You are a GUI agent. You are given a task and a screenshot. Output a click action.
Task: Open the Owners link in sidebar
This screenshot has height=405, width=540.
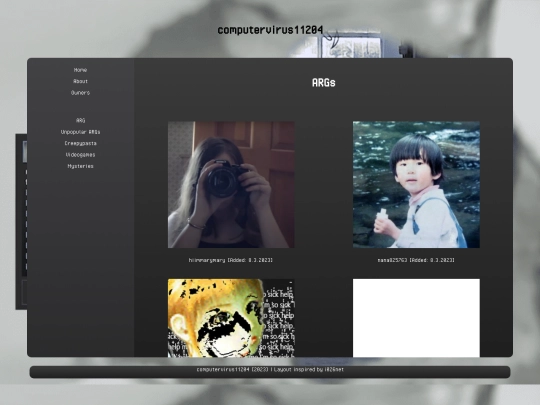(x=80, y=93)
